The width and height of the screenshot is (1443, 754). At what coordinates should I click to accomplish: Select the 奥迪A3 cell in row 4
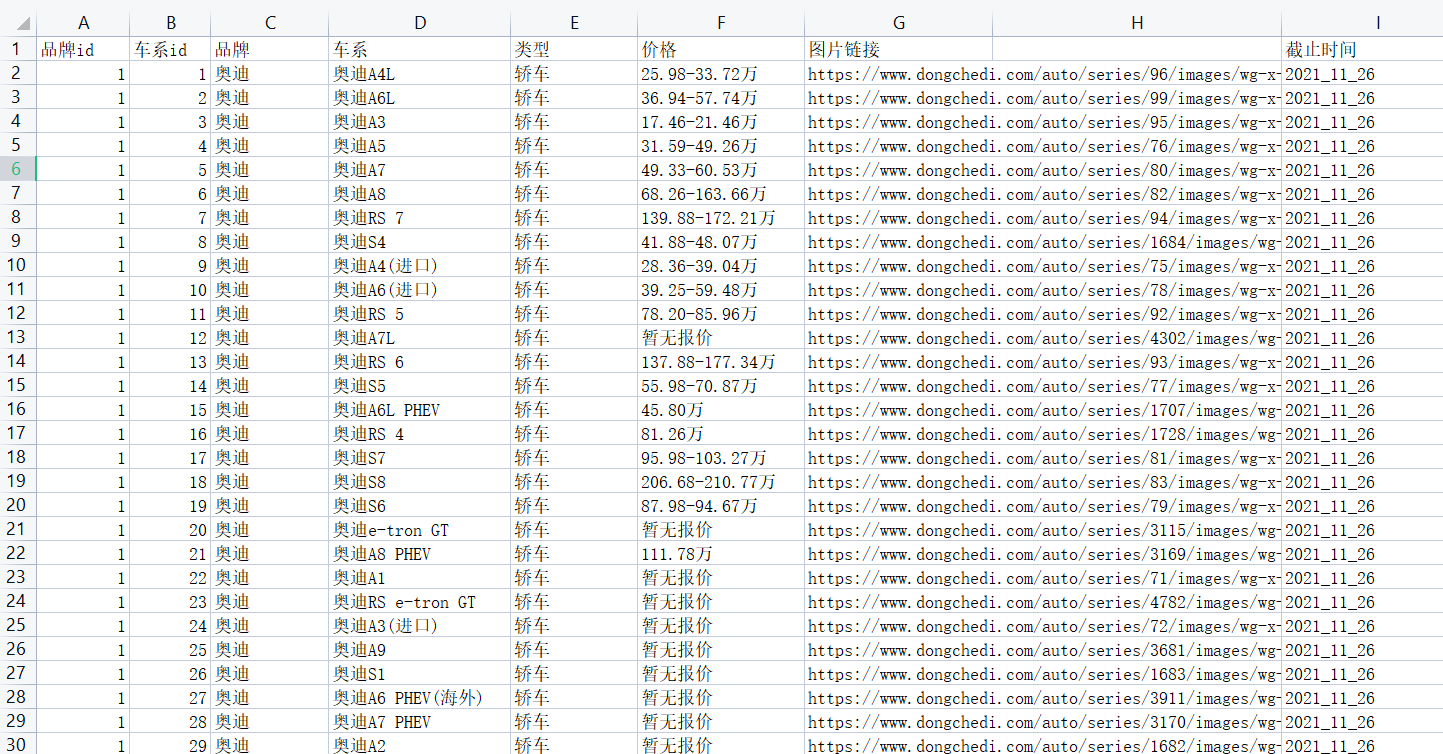pos(420,121)
